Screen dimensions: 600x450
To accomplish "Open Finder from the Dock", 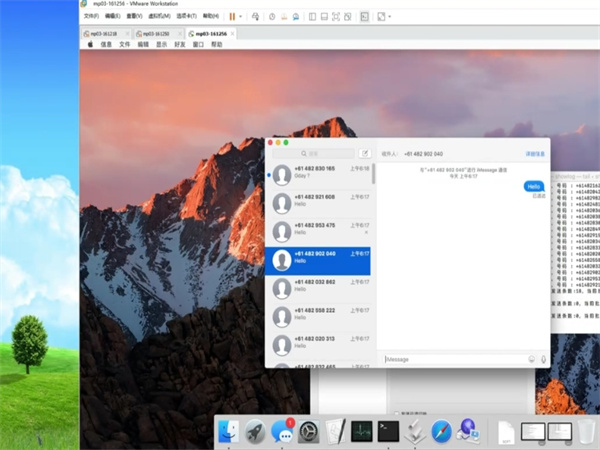I will [229, 432].
